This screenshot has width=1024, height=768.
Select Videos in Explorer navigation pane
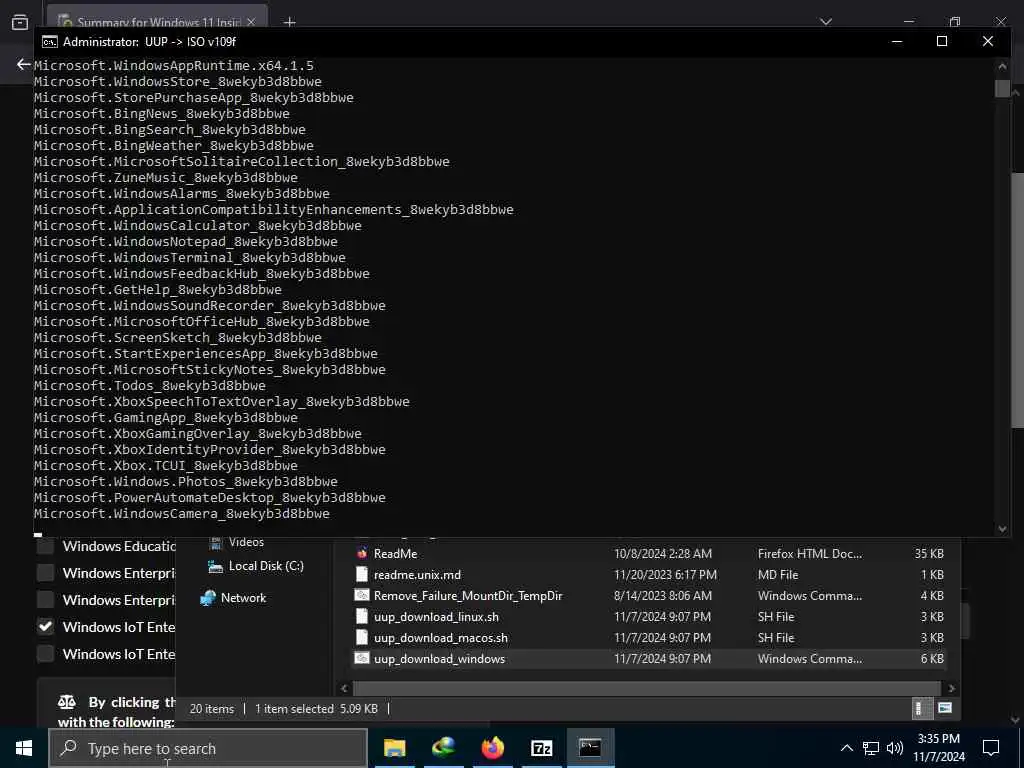(x=246, y=542)
